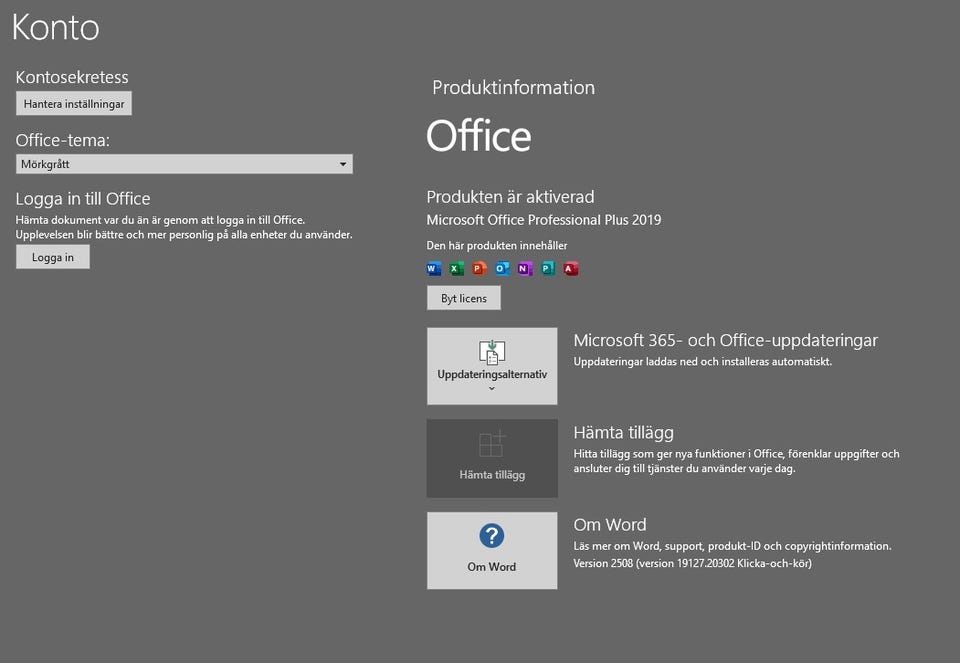Click the PowerPoint app icon
Screen dimensions: 960x663
479,268
